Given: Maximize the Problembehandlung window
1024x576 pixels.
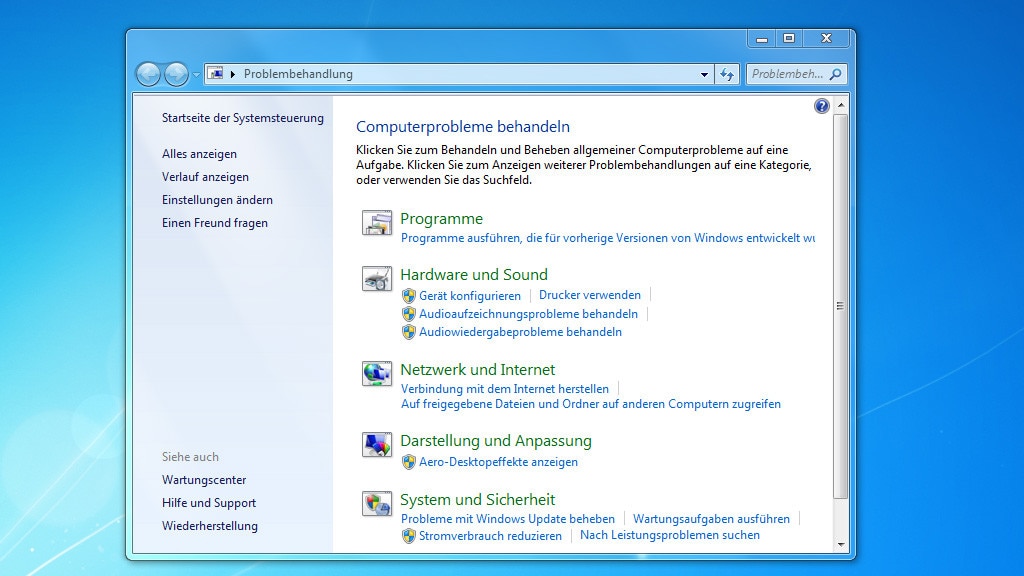Looking at the screenshot, I should pyautogui.click(x=789, y=39).
